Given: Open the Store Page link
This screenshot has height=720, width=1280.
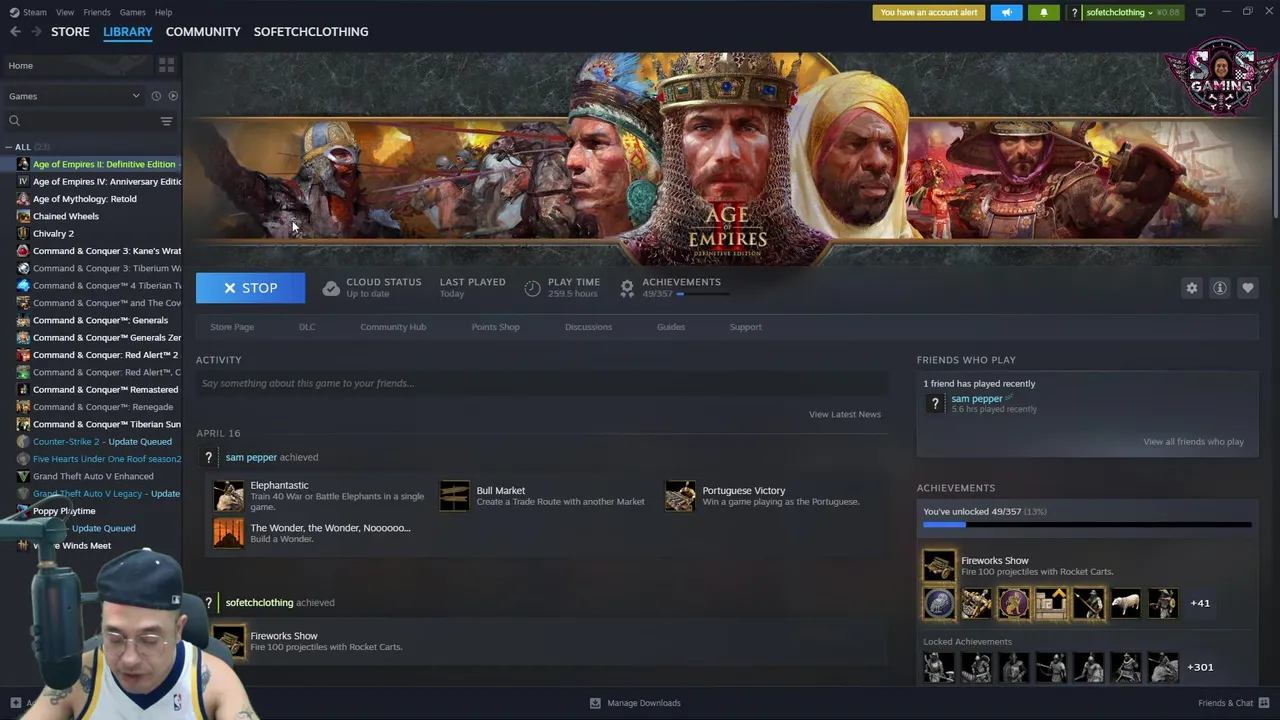Looking at the screenshot, I should 232,327.
